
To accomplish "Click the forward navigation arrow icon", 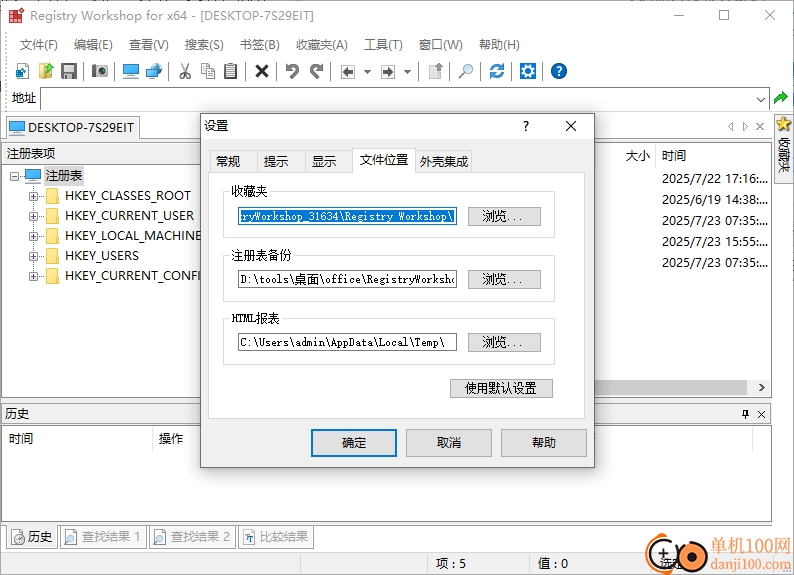I will pyautogui.click(x=388, y=72).
